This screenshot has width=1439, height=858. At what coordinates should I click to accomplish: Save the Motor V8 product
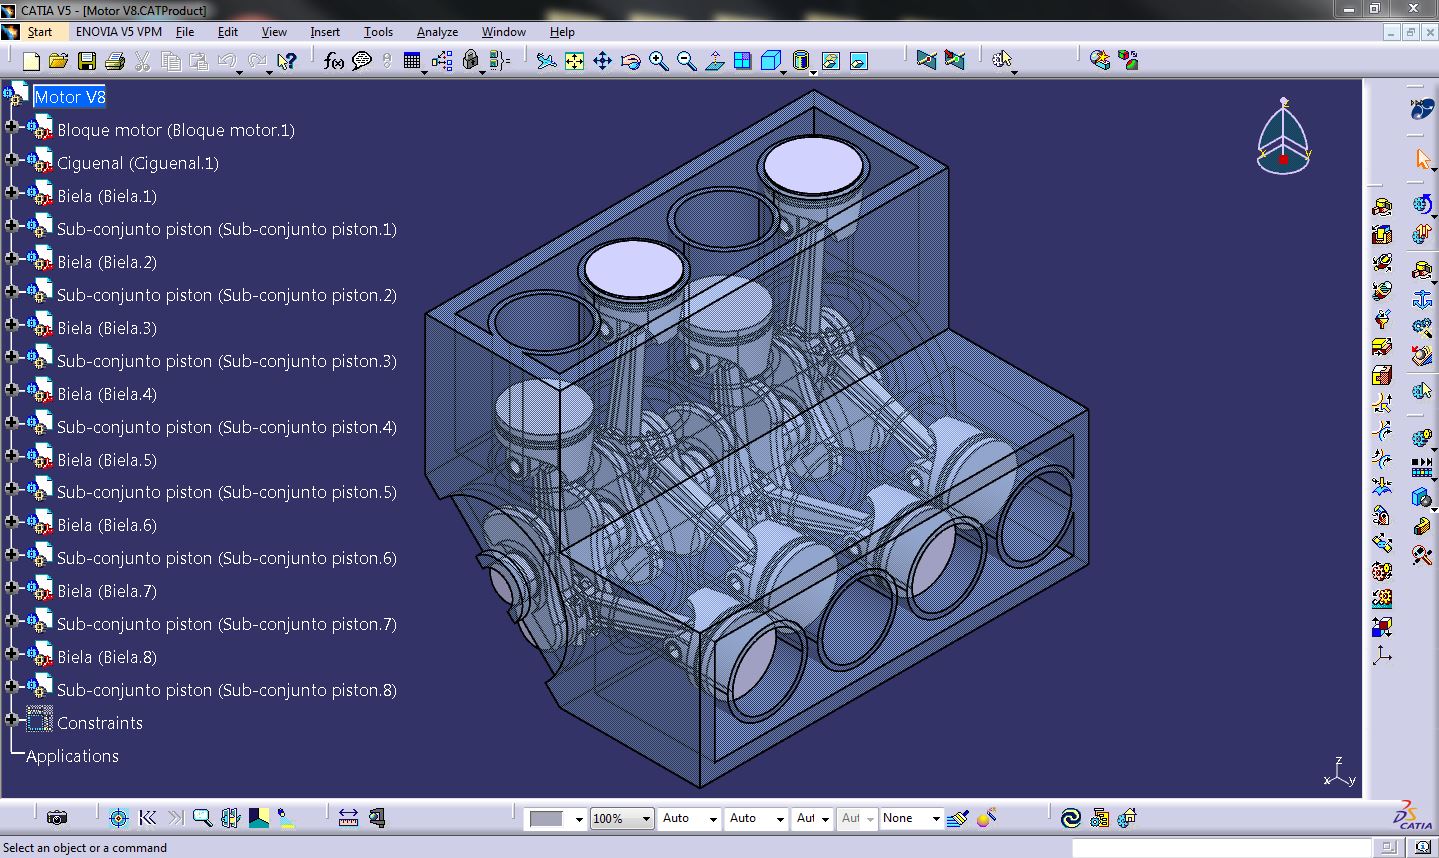point(87,61)
